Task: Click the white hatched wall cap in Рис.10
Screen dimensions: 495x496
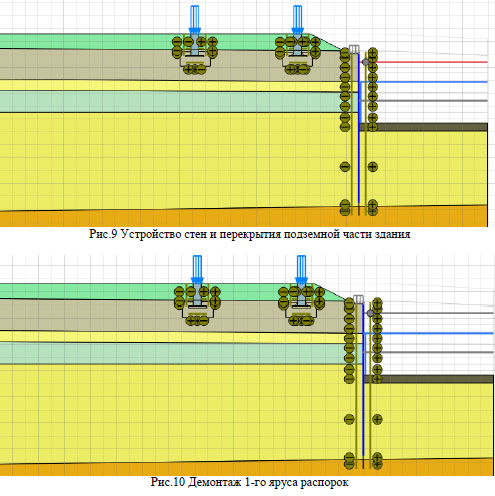Action: coord(359,299)
